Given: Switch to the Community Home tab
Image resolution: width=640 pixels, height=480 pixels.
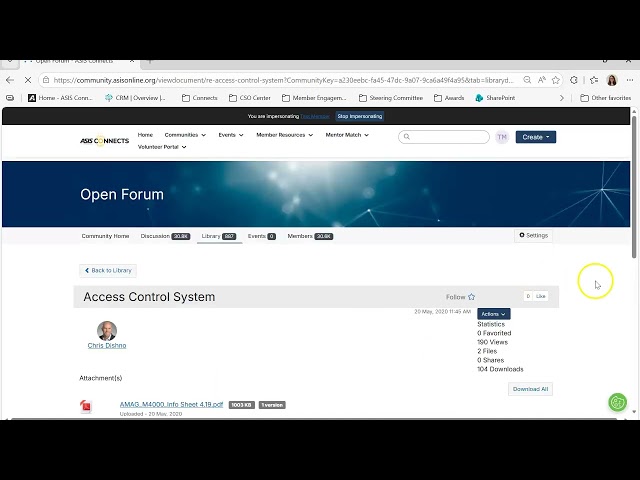Looking at the screenshot, I should (105, 236).
